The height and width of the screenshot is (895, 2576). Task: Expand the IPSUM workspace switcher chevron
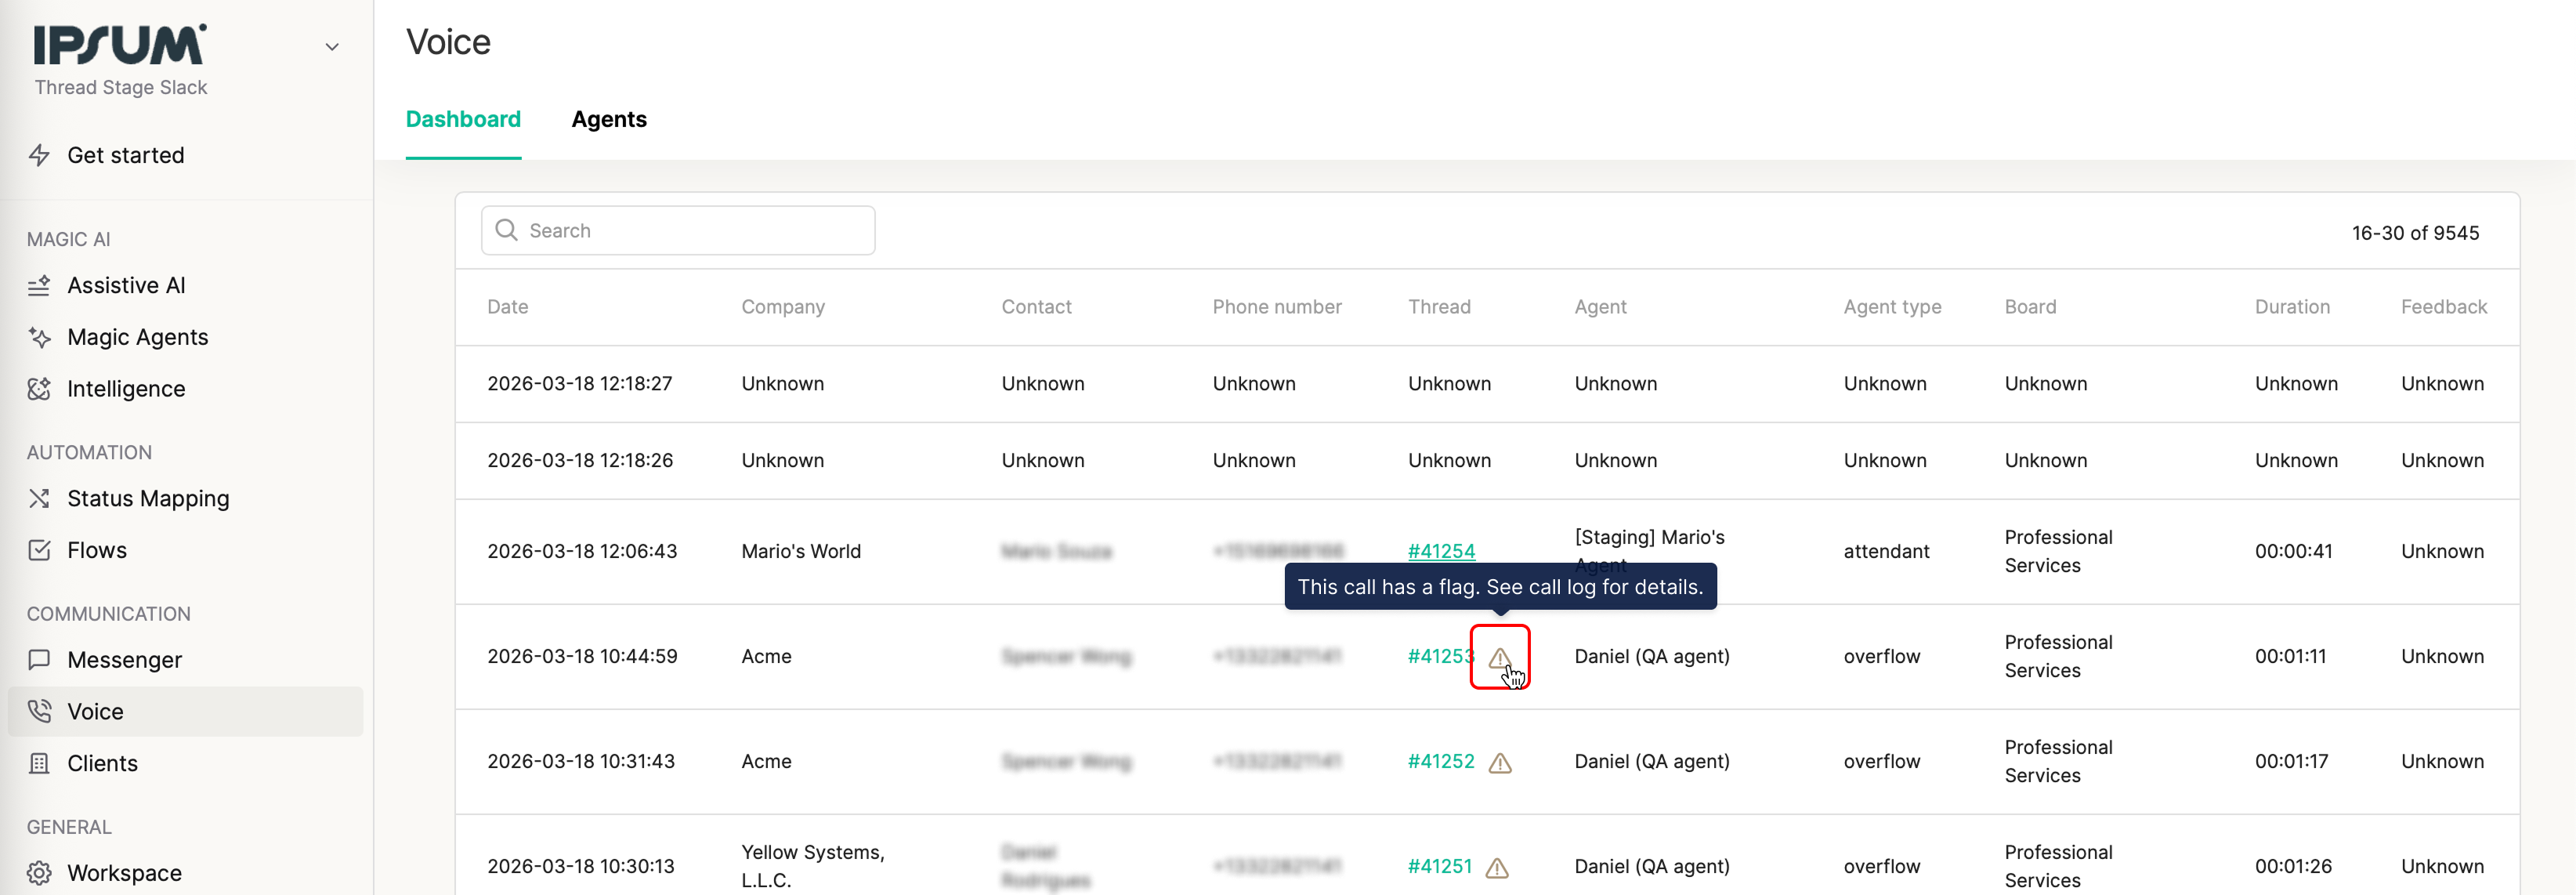pyautogui.click(x=332, y=47)
